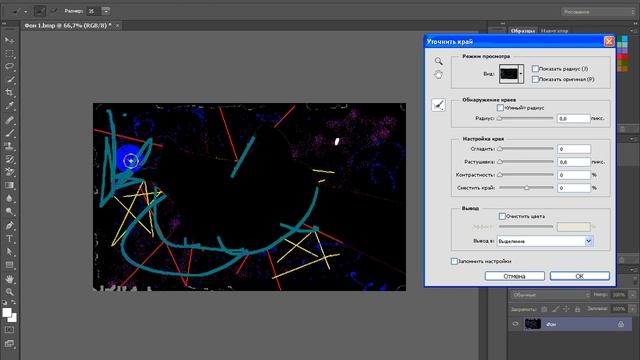
Task: Open the layer blend mode dropdown
Action: 550,295
